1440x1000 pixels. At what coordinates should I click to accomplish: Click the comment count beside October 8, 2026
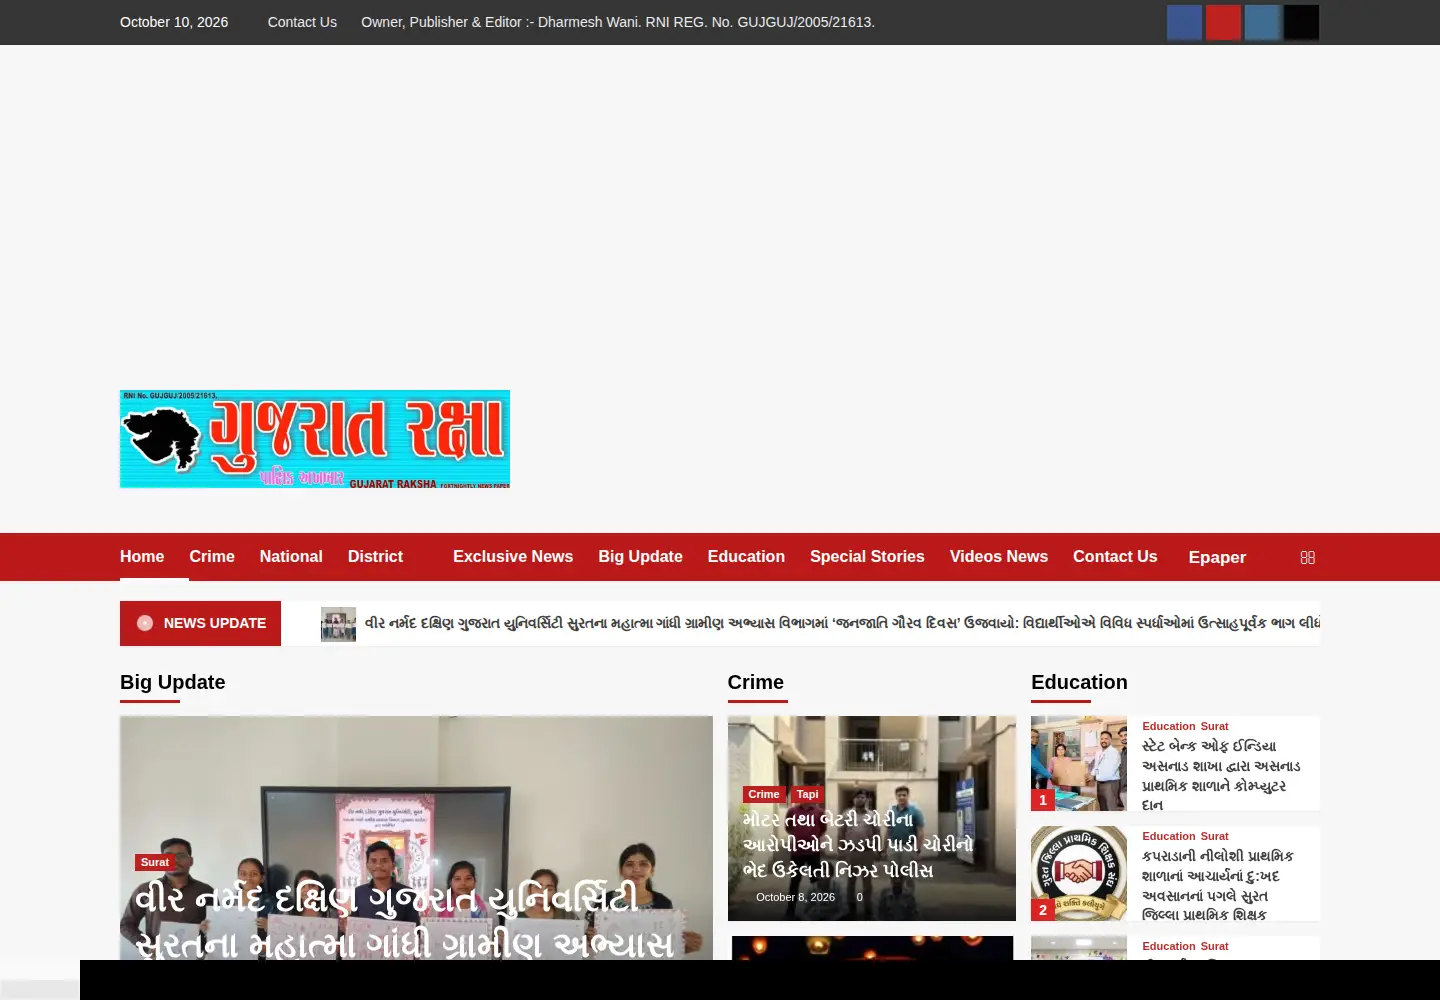[x=860, y=897]
